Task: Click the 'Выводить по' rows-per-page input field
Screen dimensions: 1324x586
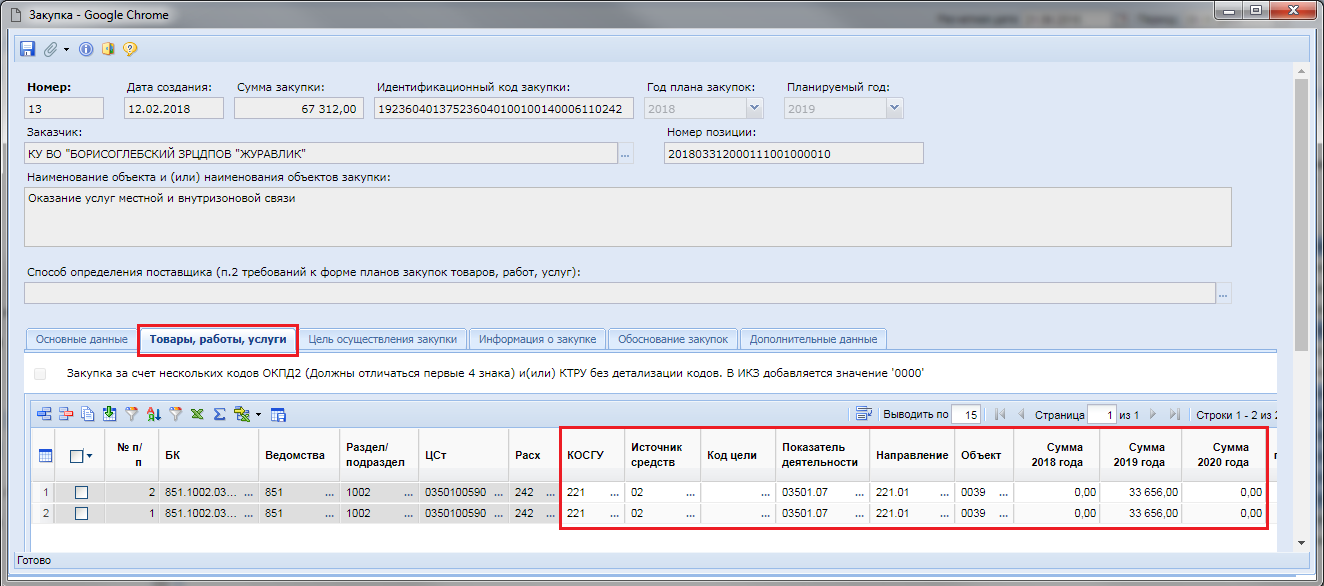Action: pyautogui.click(x=965, y=414)
